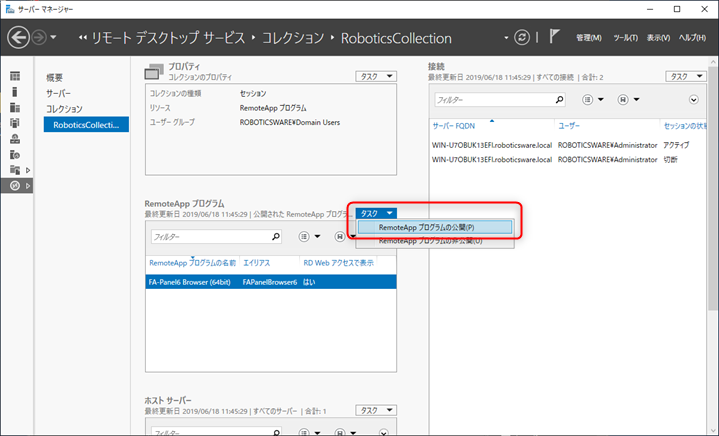Click search magnifier in RemoteApp filter
Image resolution: width=719 pixels, height=436 pixels.
coord(276,237)
